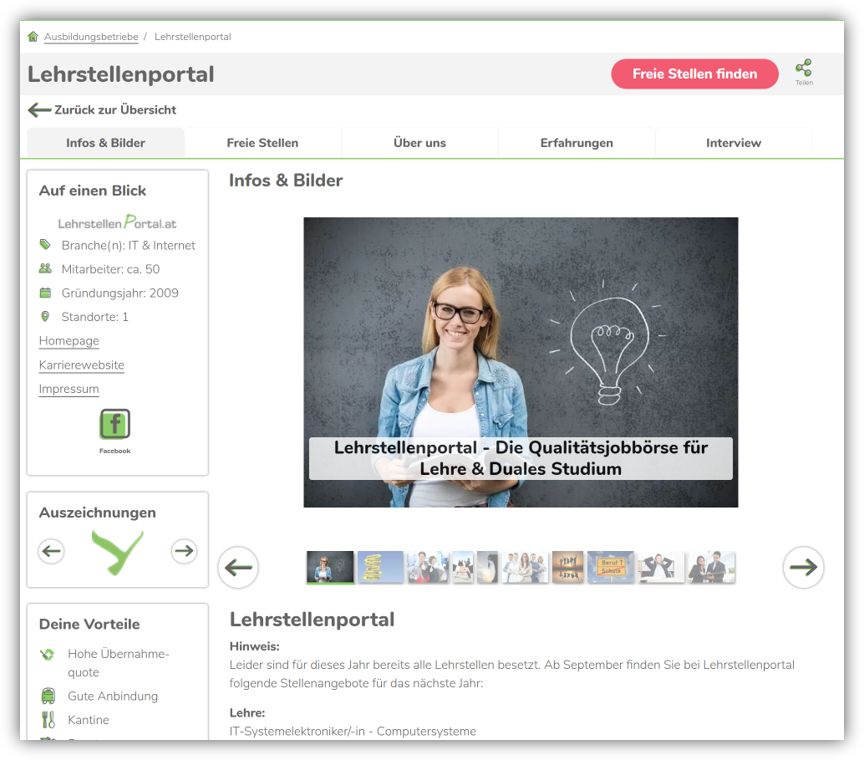Select the second gallery thumbnail
864x760 pixels.
click(x=381, y=567)
